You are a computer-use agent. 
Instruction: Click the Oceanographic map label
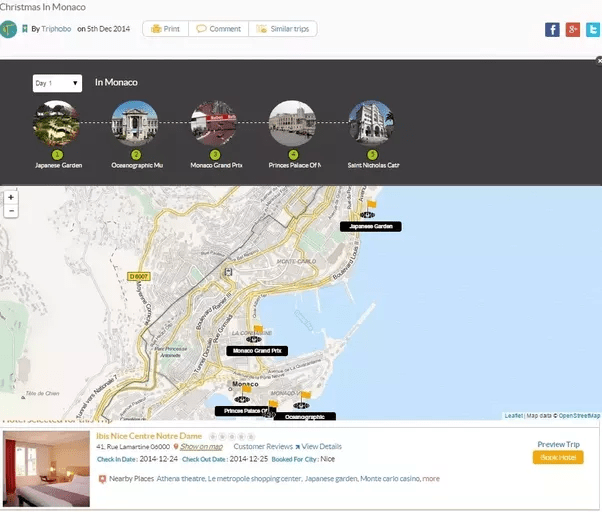pyautogui.click(x=305, y=417)
